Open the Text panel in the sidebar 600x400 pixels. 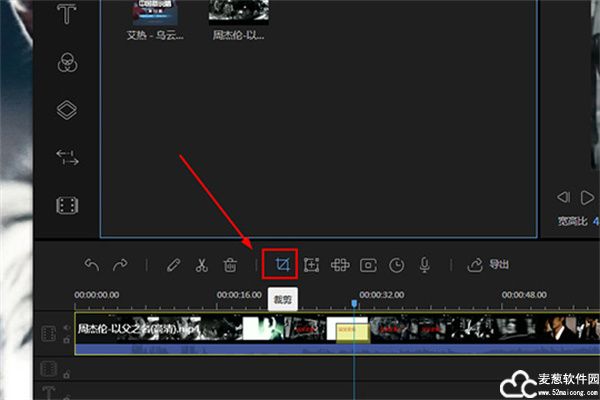tap(67, 14)
